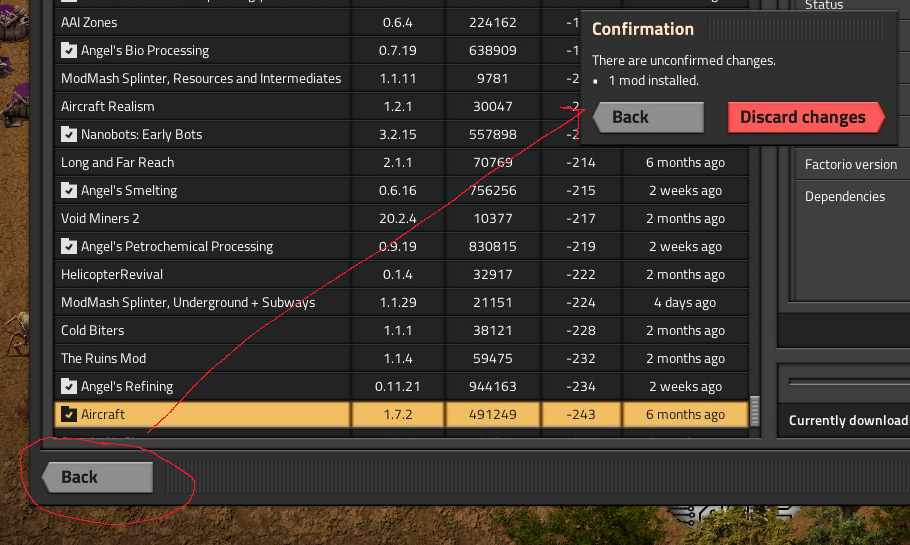Uncheck Angel's Refining checkbox
This screenshot has height=545, width=910.
click(69, 386)
